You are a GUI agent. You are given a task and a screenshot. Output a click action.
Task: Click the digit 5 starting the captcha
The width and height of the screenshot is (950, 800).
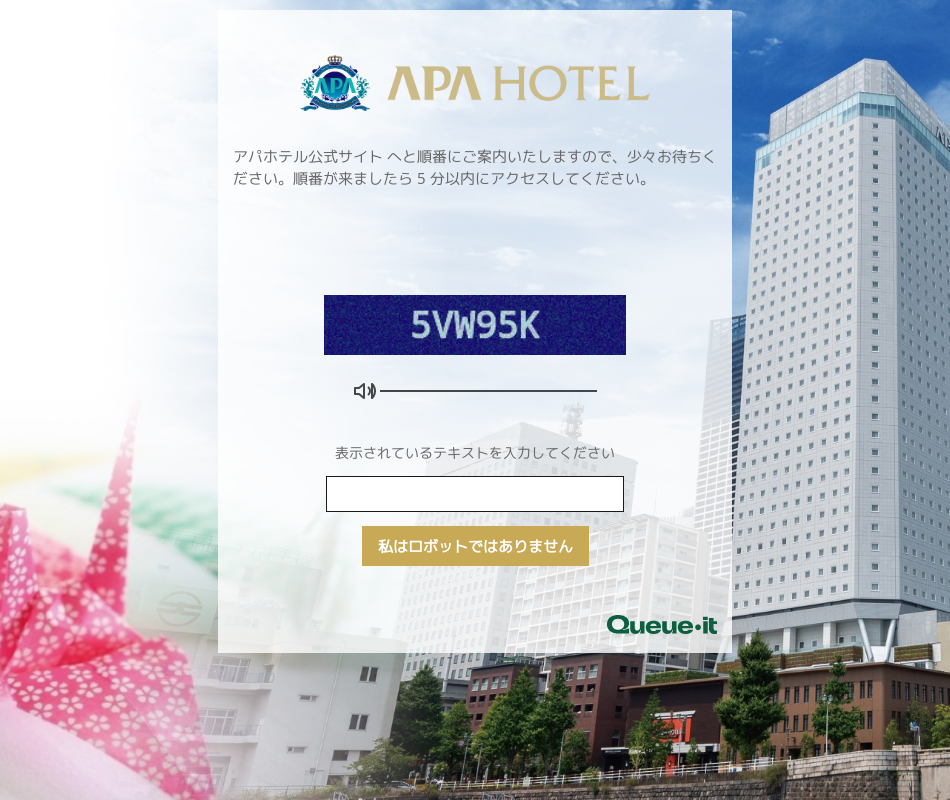pos(421,325)
